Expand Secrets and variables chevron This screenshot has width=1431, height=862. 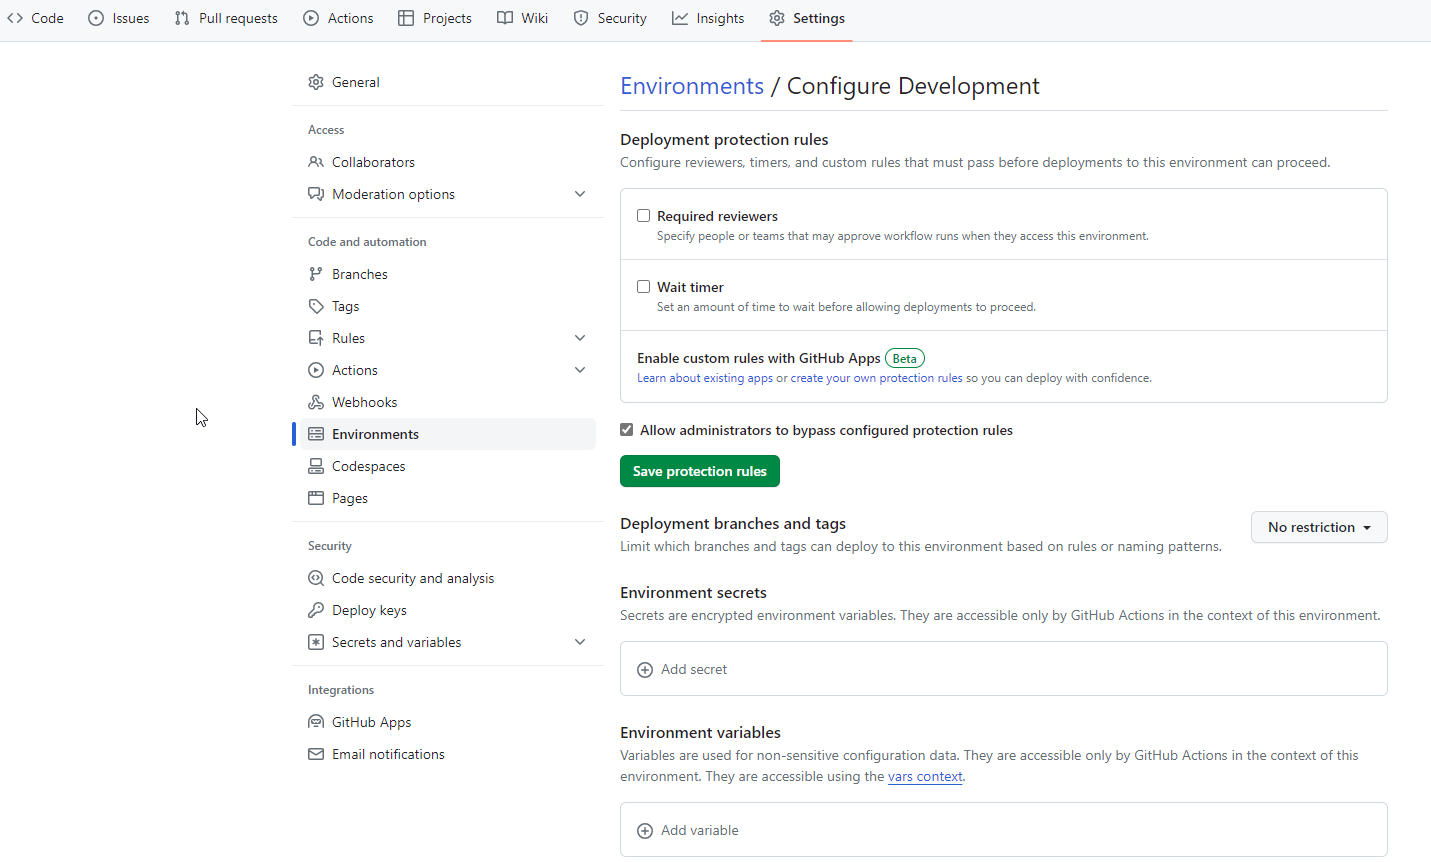pyautogui.click(x=580, y=642)
